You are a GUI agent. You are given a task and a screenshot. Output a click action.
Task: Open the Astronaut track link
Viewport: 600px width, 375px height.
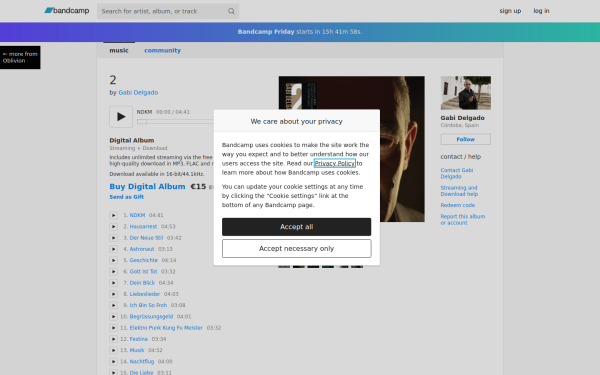[142, 249]
